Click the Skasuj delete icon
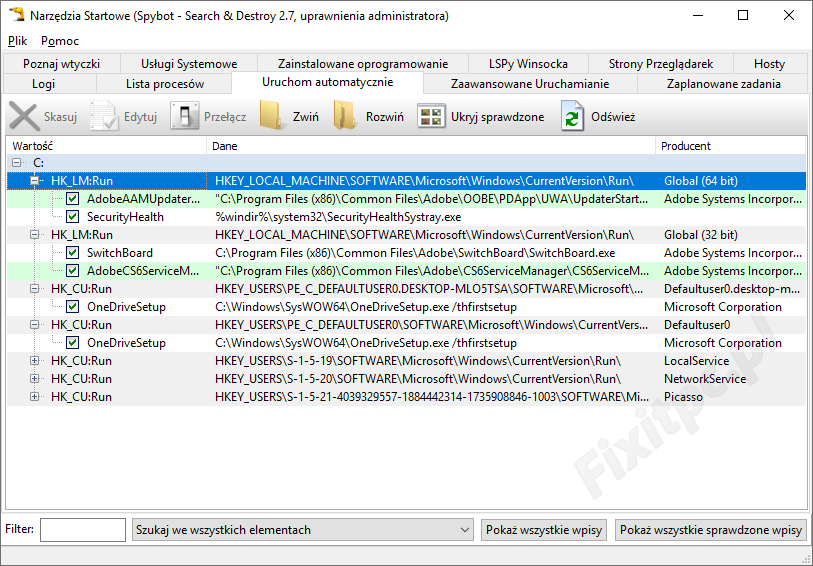 tap(24, 117)
